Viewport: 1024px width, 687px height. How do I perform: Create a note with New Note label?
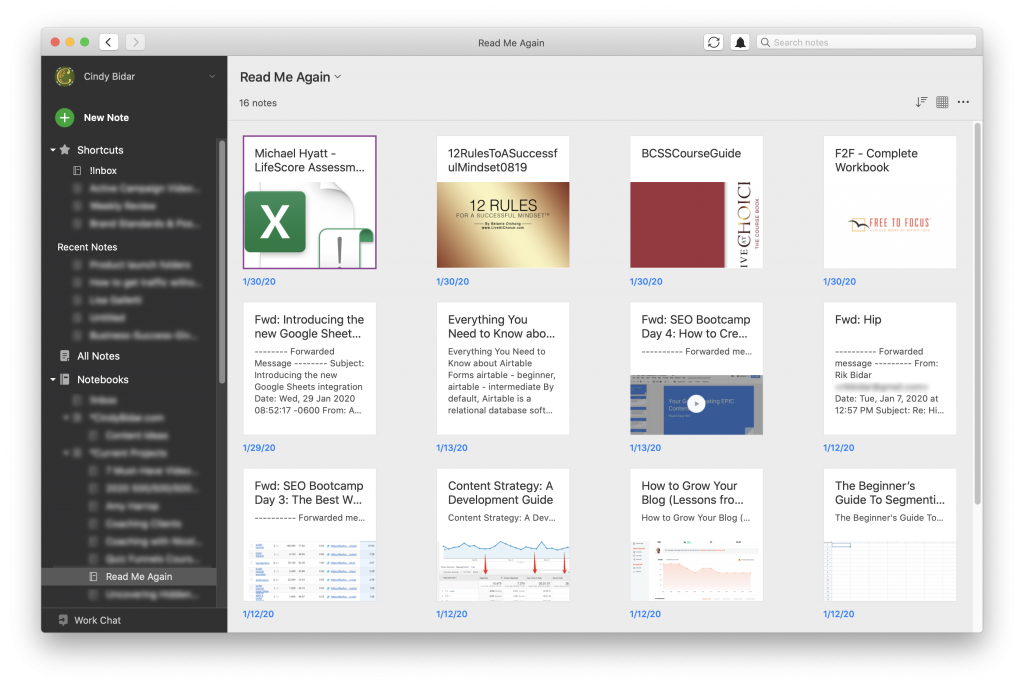pos(106,118)
